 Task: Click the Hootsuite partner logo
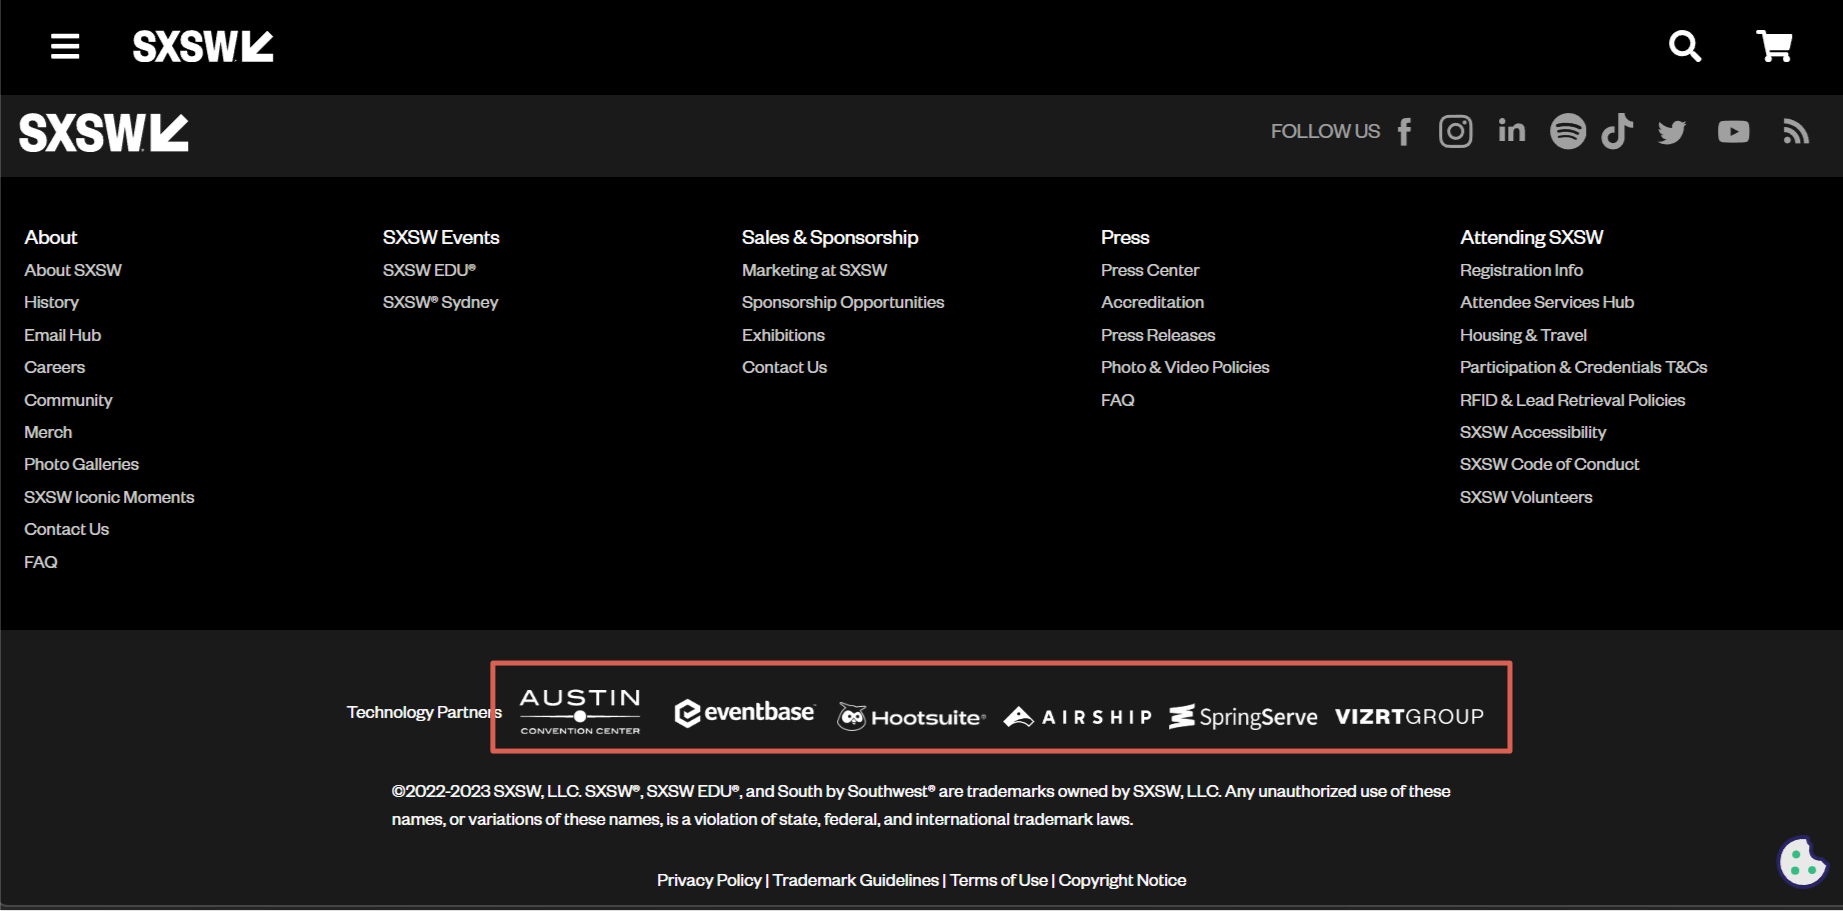pos(912,717)
